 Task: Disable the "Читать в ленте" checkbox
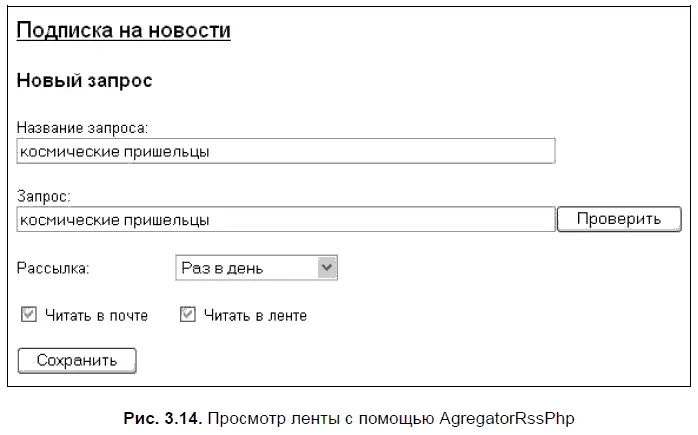click(x=187, y=315)
